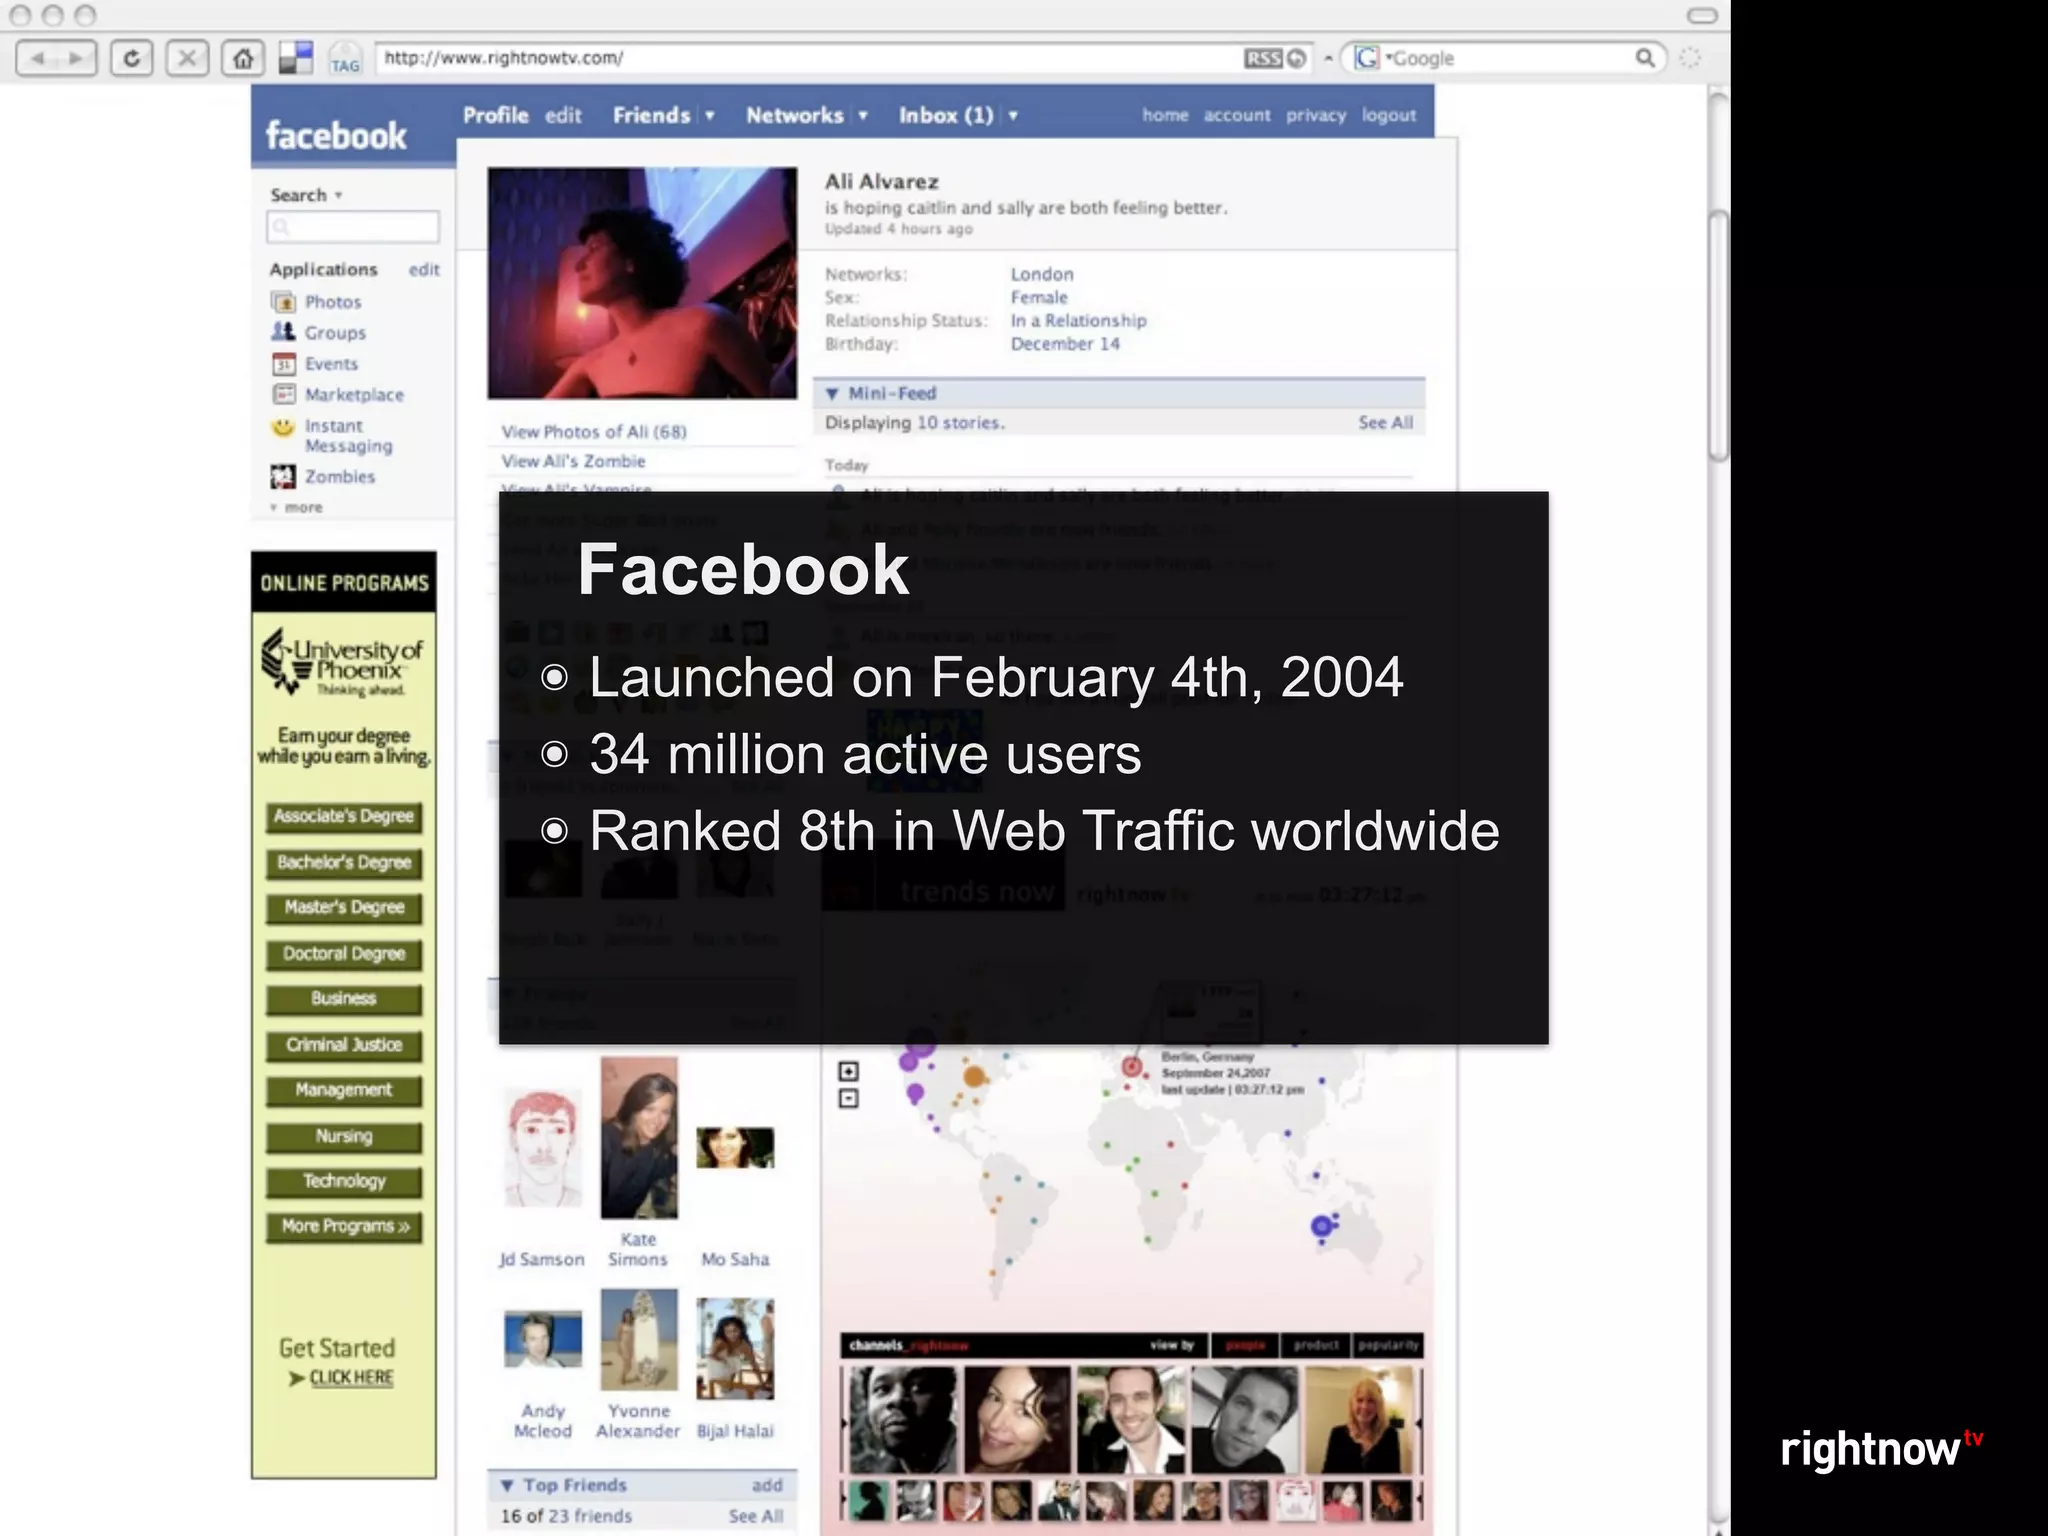Zoom in on the map with plus icon
The image size is (2048, 1536).
coord(848,1071)
